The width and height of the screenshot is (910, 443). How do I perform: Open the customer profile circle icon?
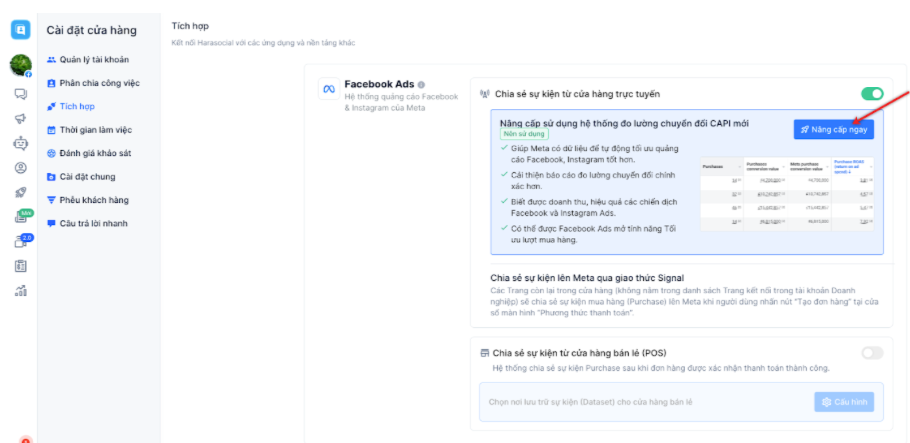[20, 168]
